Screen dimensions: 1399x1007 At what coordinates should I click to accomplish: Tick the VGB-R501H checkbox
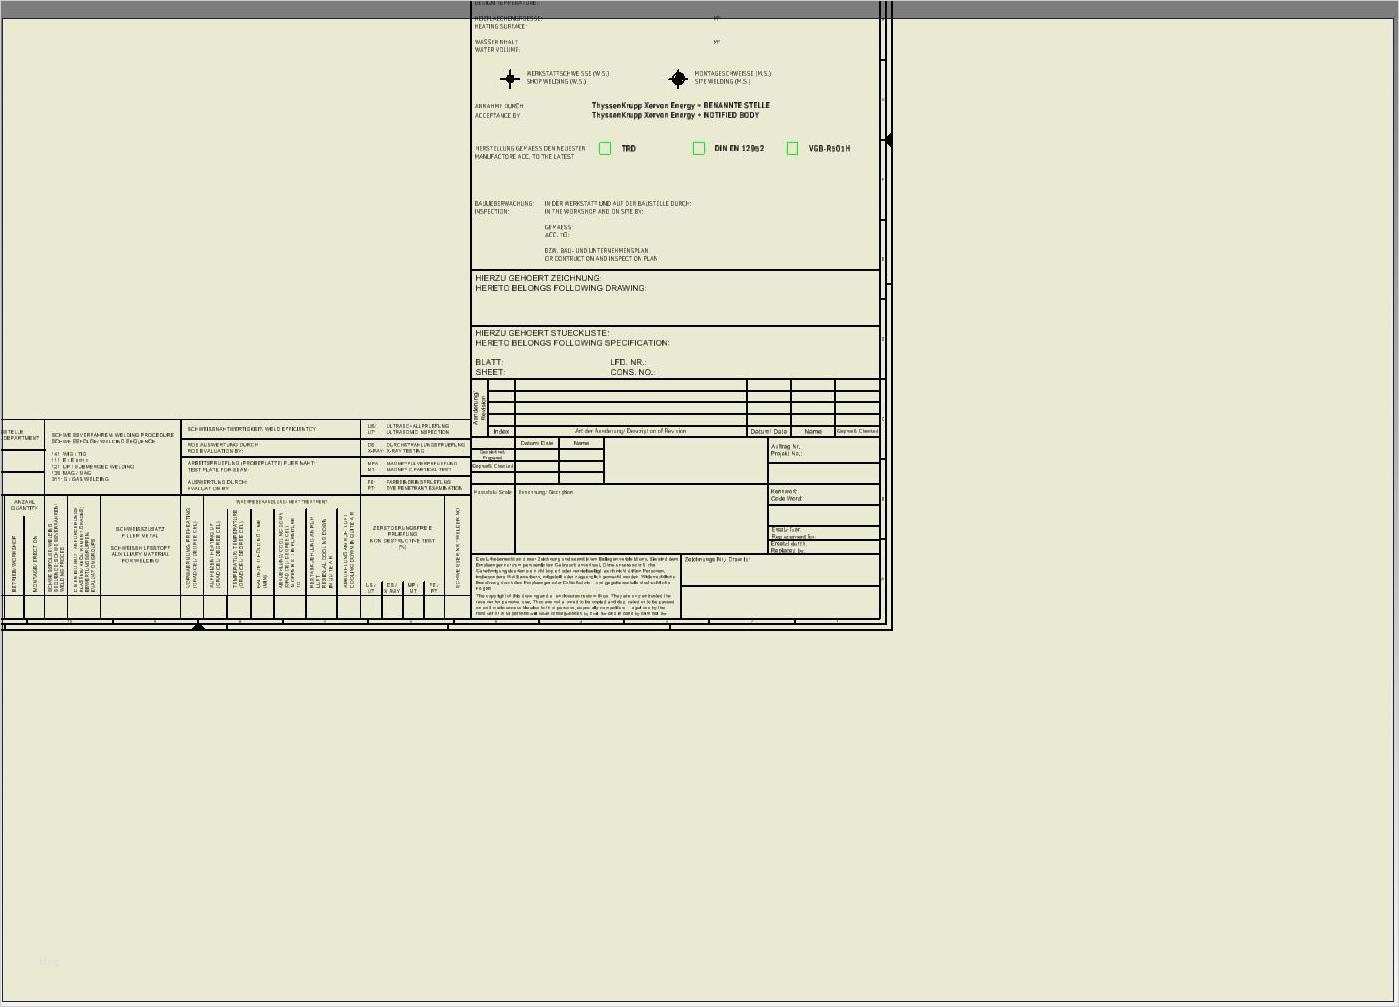pos(793,148)
